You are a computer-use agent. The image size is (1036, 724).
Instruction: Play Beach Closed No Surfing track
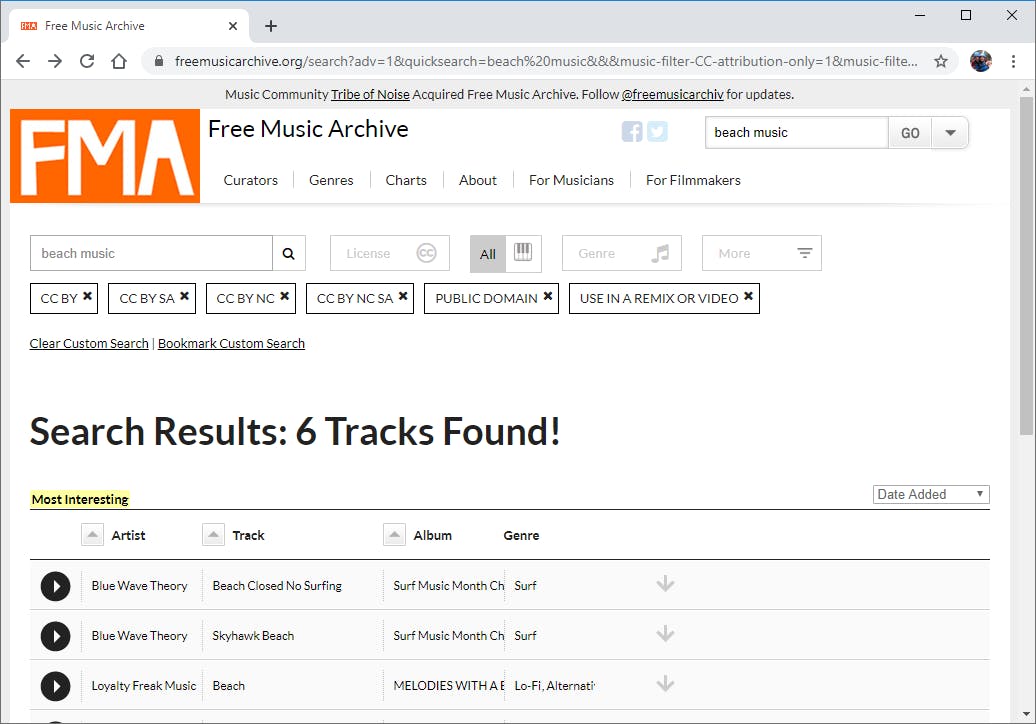pos(55,586)
